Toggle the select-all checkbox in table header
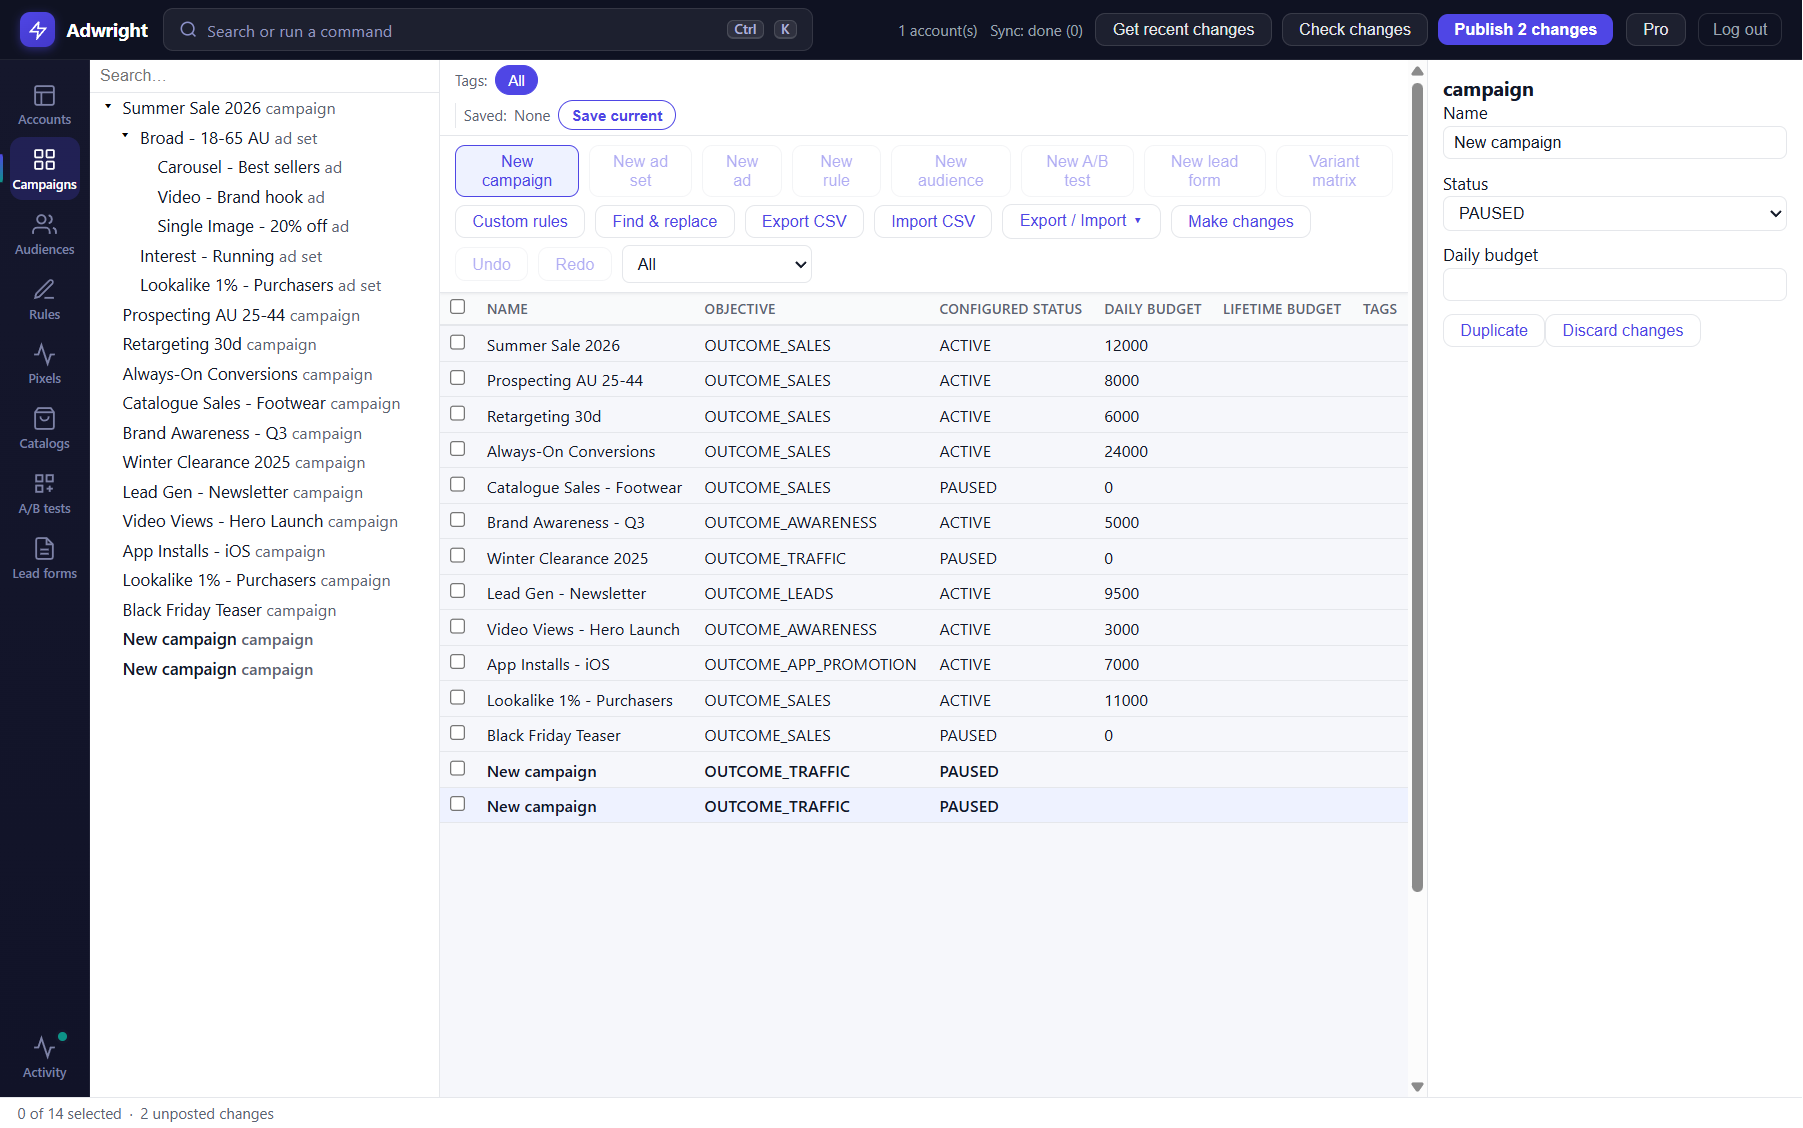 (x=458, y=307)
